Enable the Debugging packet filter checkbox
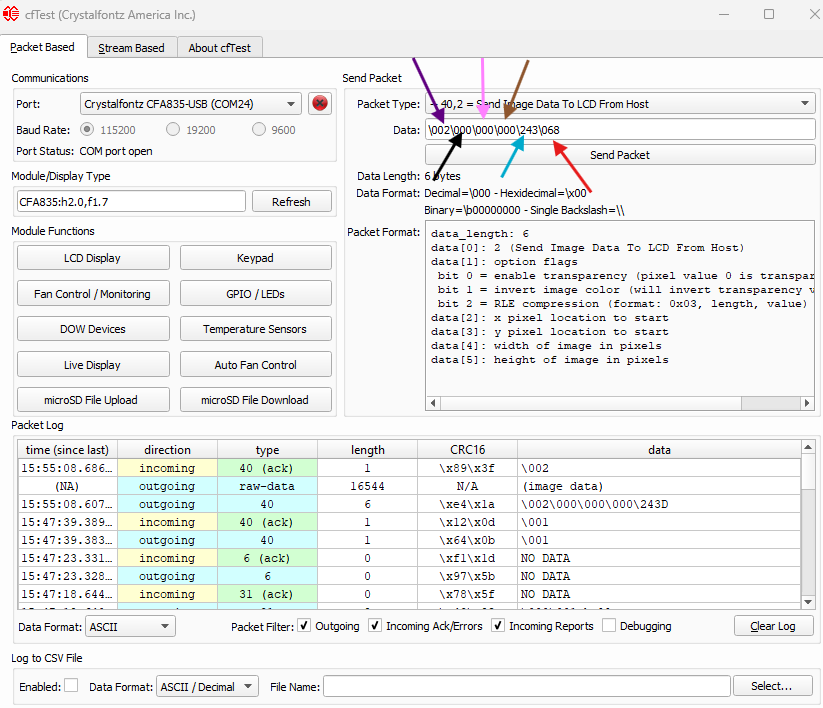823x708 pixels. tap(609, 626)
